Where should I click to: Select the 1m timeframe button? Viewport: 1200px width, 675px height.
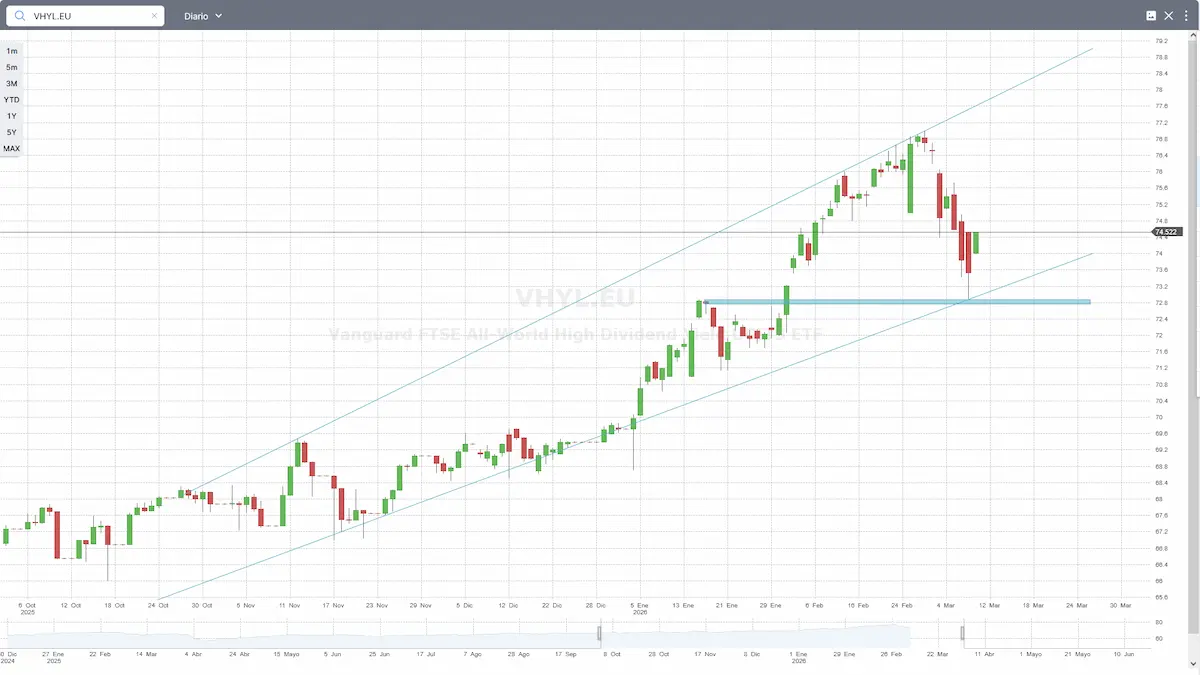point(11,50)
